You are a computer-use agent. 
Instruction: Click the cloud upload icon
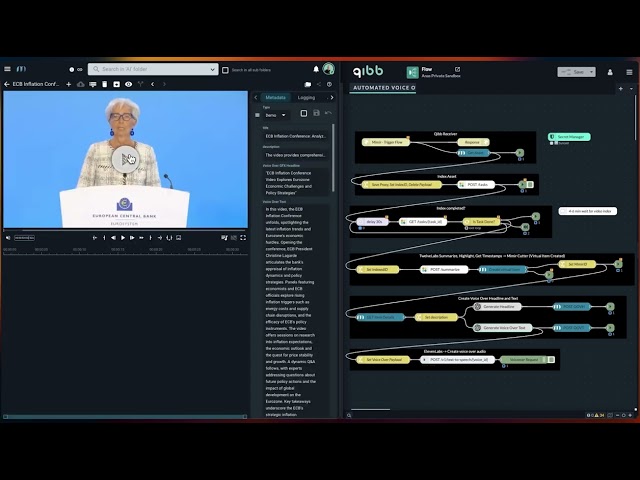pos(81,84)
